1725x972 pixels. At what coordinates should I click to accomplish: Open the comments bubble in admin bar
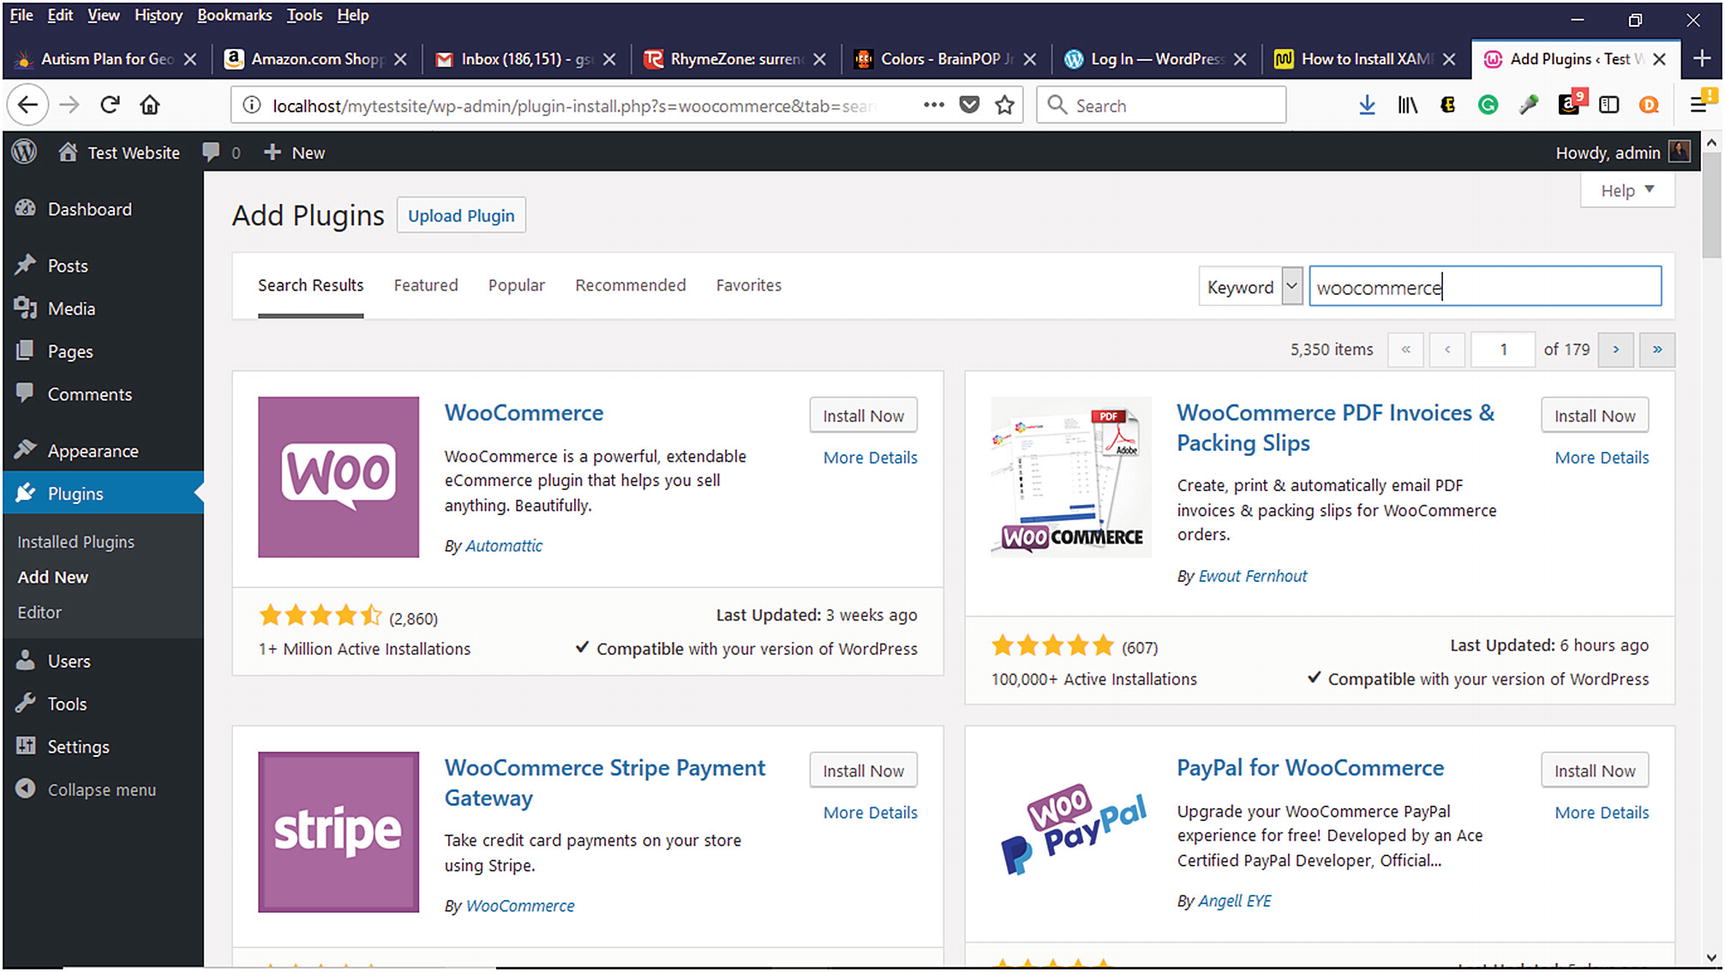point(211,152)
